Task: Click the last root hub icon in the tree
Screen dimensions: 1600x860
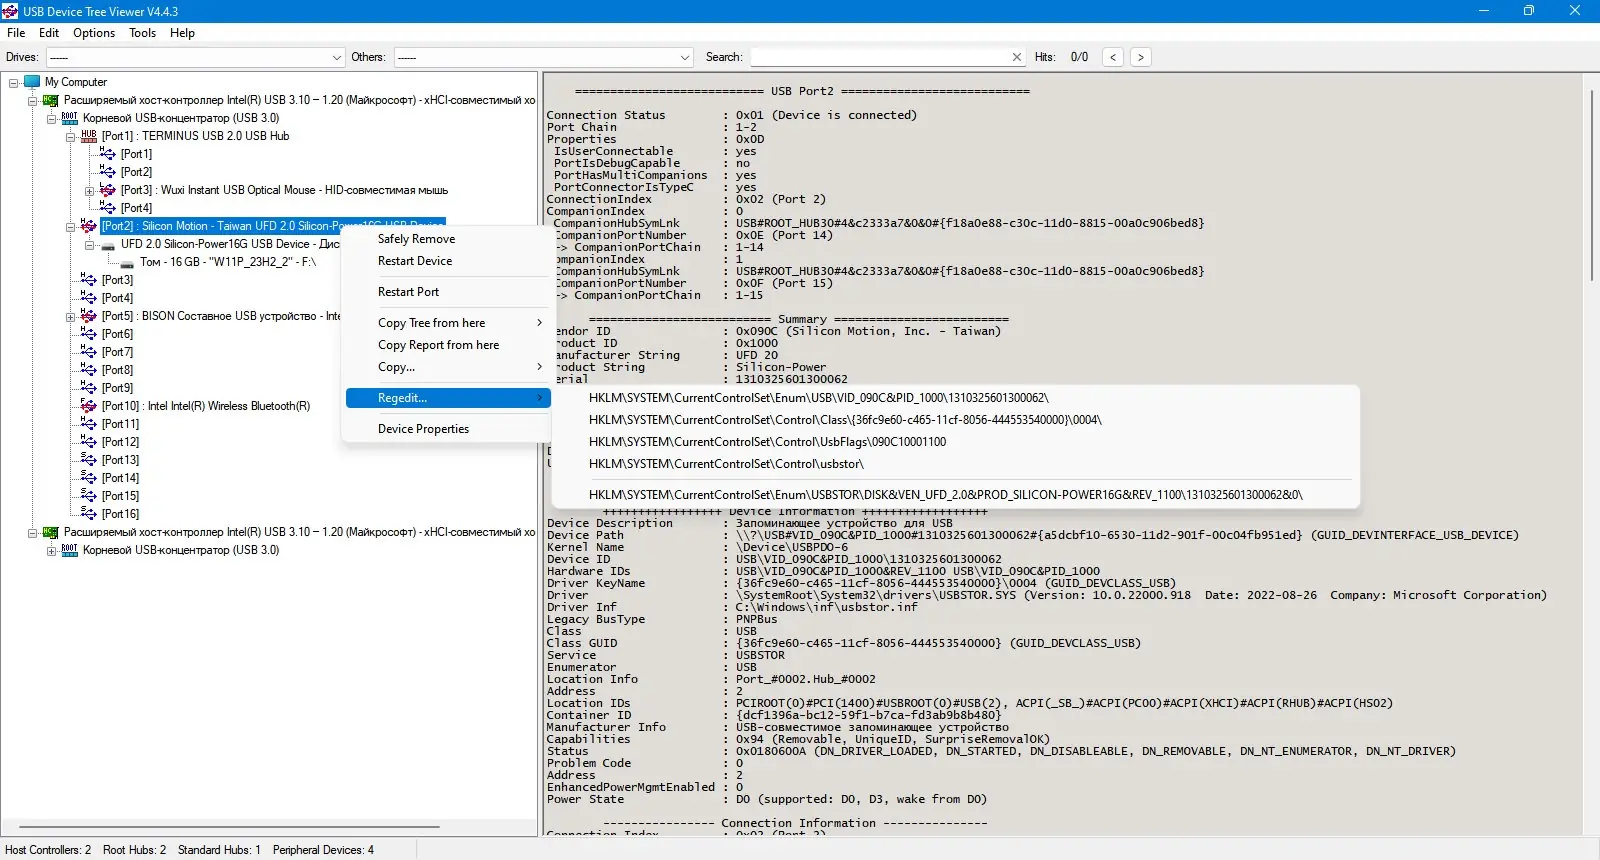Action: pyautogui.click(x=69, y=550)
